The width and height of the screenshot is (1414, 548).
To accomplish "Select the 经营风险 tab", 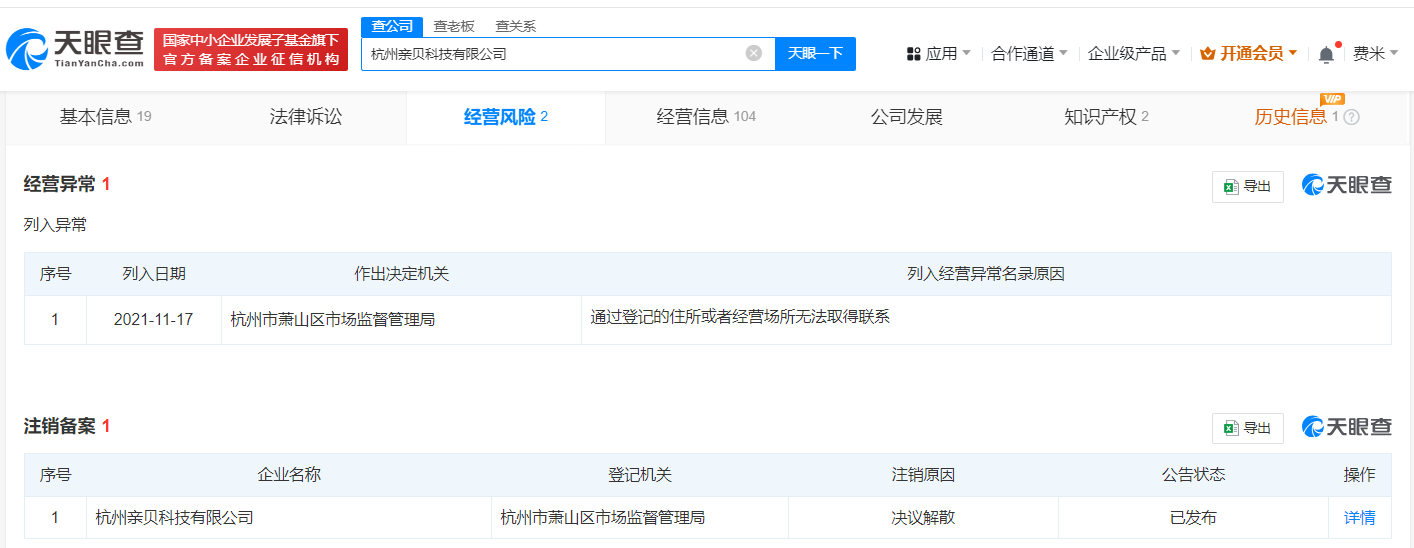I will [506, 117].
